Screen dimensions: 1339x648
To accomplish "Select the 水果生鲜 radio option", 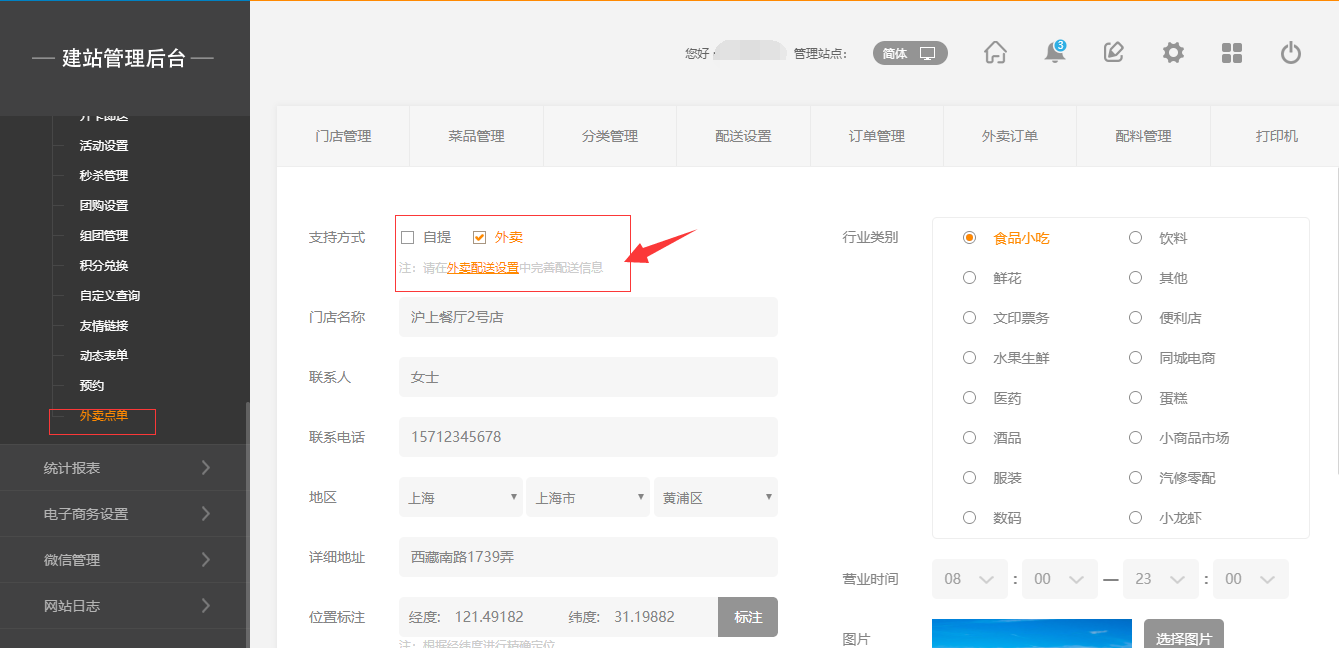I will 969,358.
